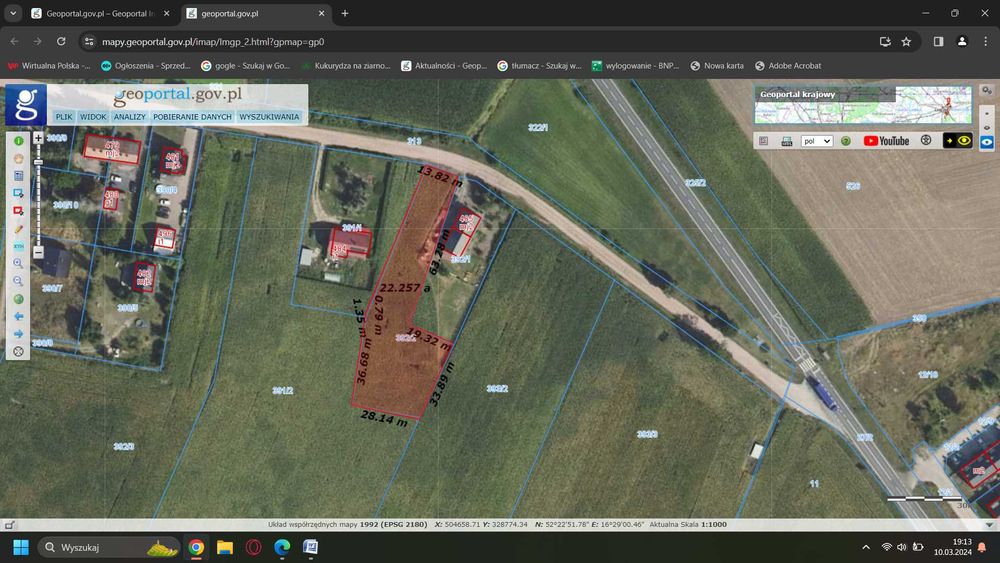Image resolution: width=1000 pixels, height=563 pixels.
Task: Open the Aktualności Geoportal bookmark
Action: click(x=444, y=66)
